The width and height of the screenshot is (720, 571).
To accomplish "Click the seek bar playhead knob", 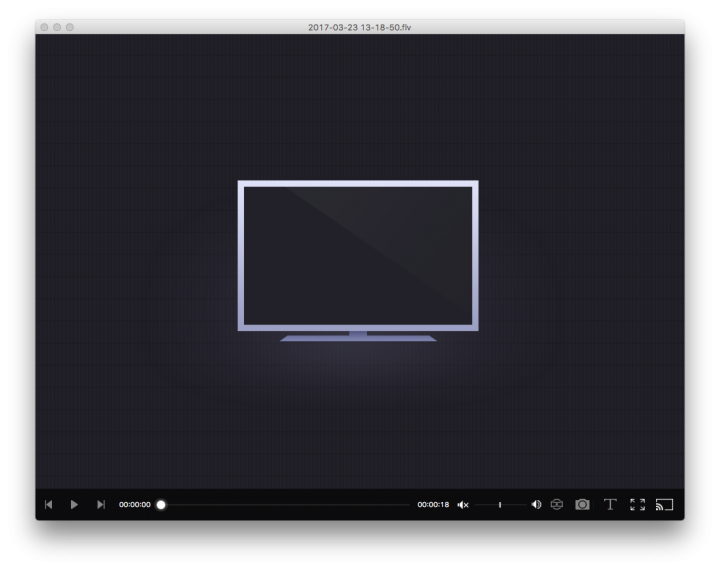I will (x=161, y=505).
